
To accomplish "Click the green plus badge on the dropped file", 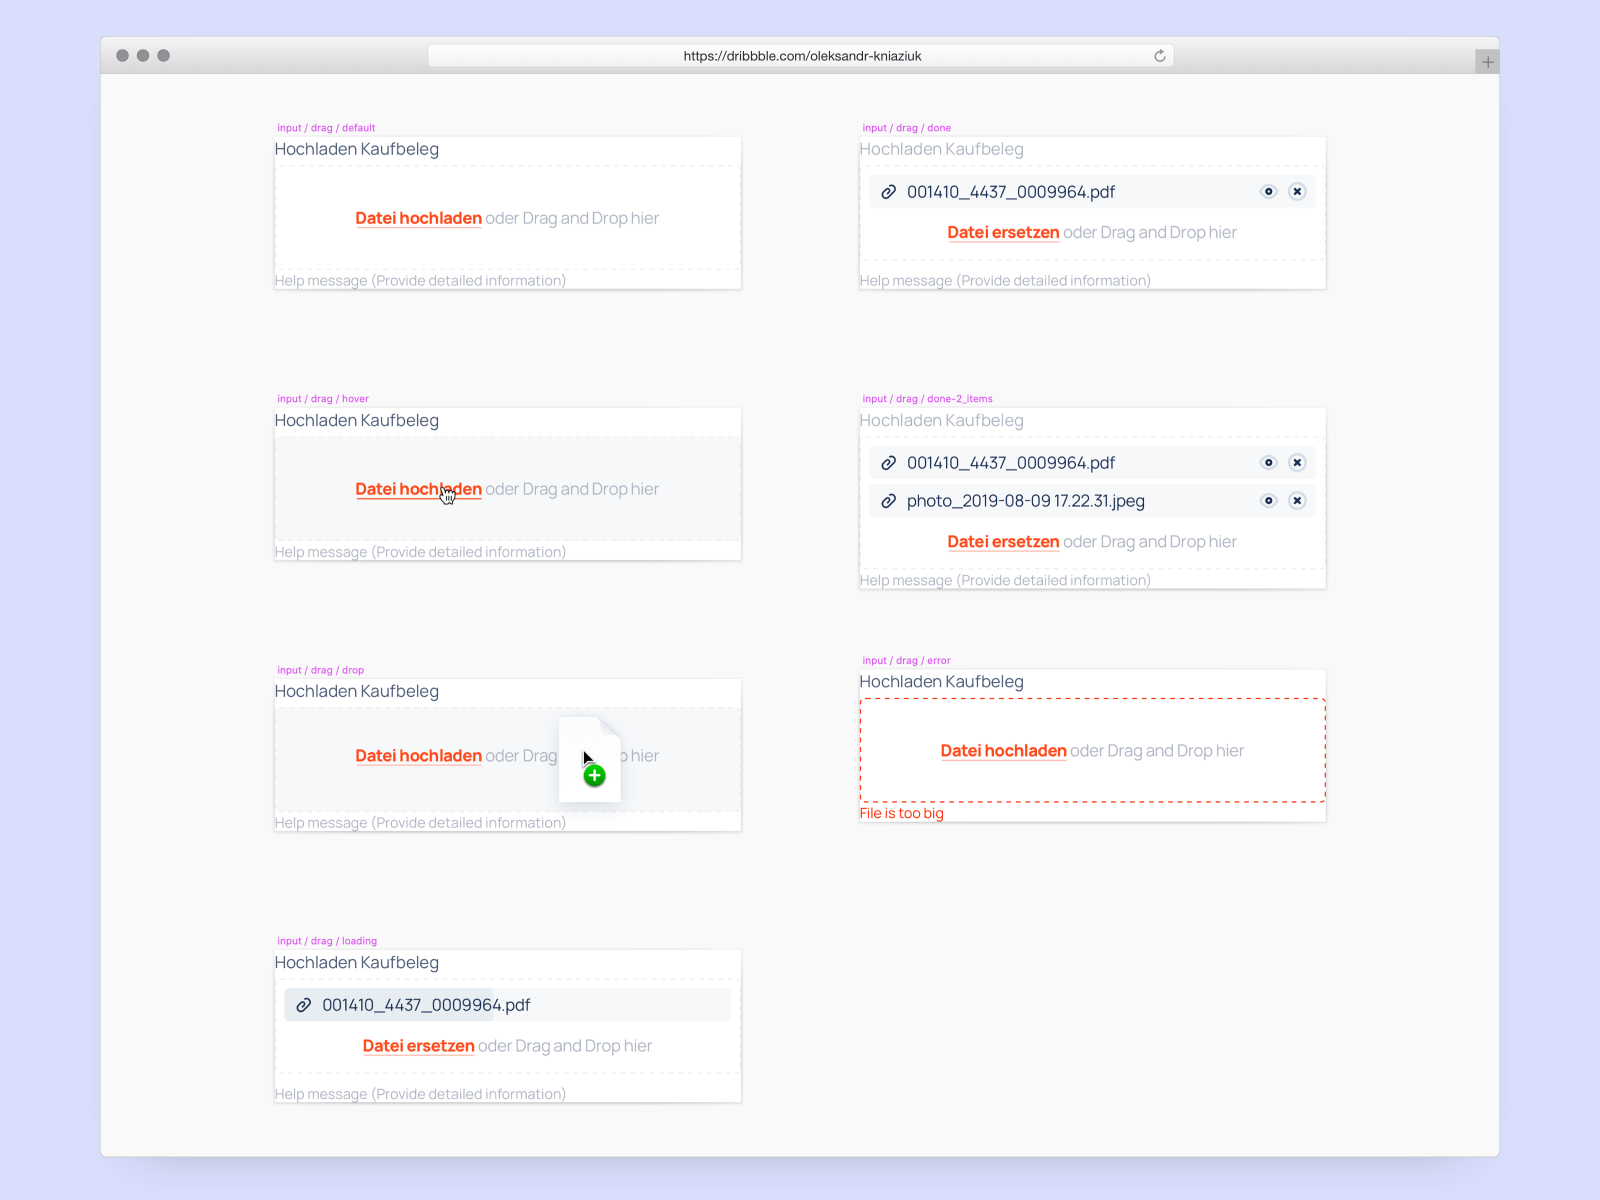I will tap(593, 775).
